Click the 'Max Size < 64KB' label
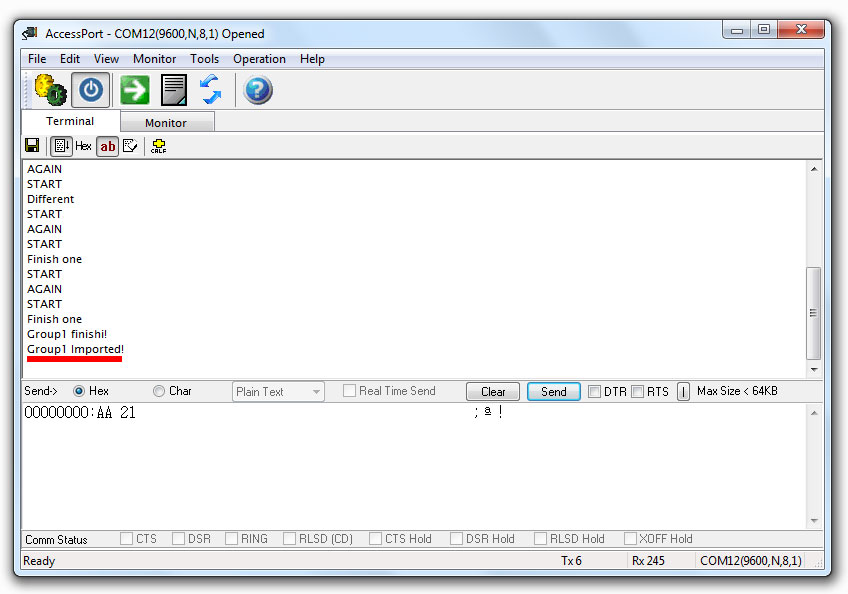The width and height of the screenshot is (848, 594). (x=737, y=391)
